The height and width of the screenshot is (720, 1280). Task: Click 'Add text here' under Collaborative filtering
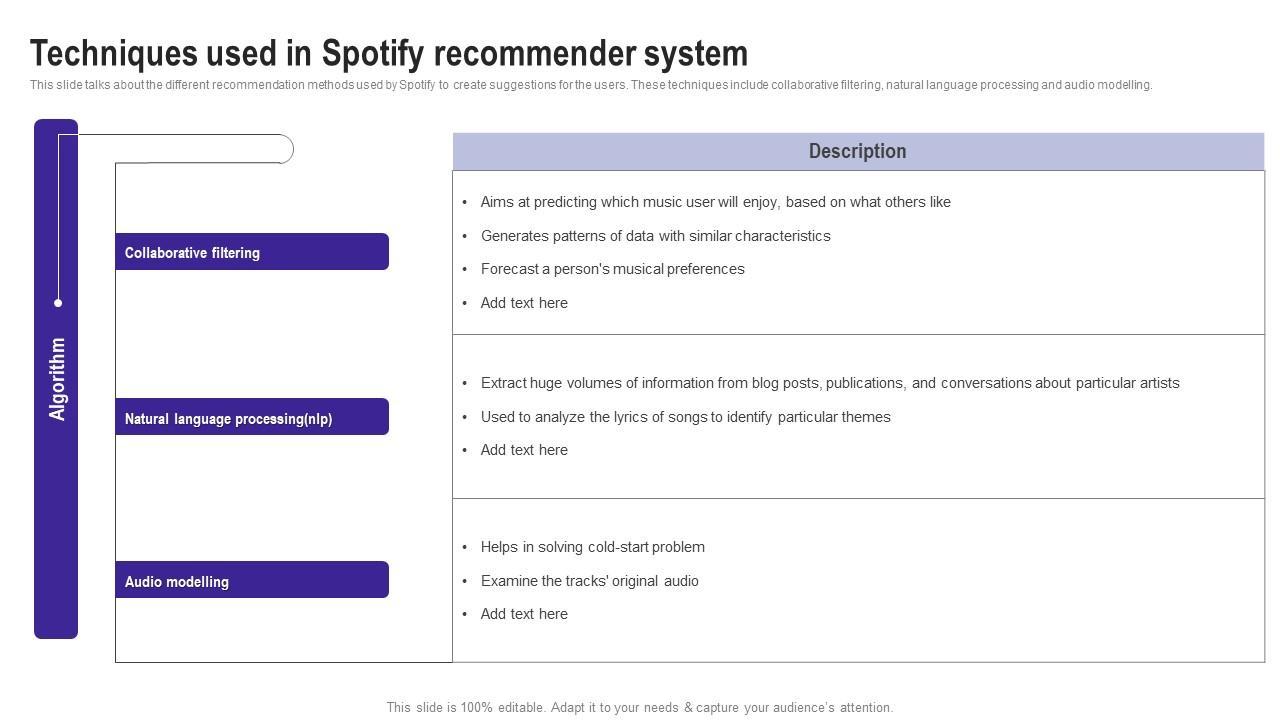pyautogui.click(x=524, y=303)
